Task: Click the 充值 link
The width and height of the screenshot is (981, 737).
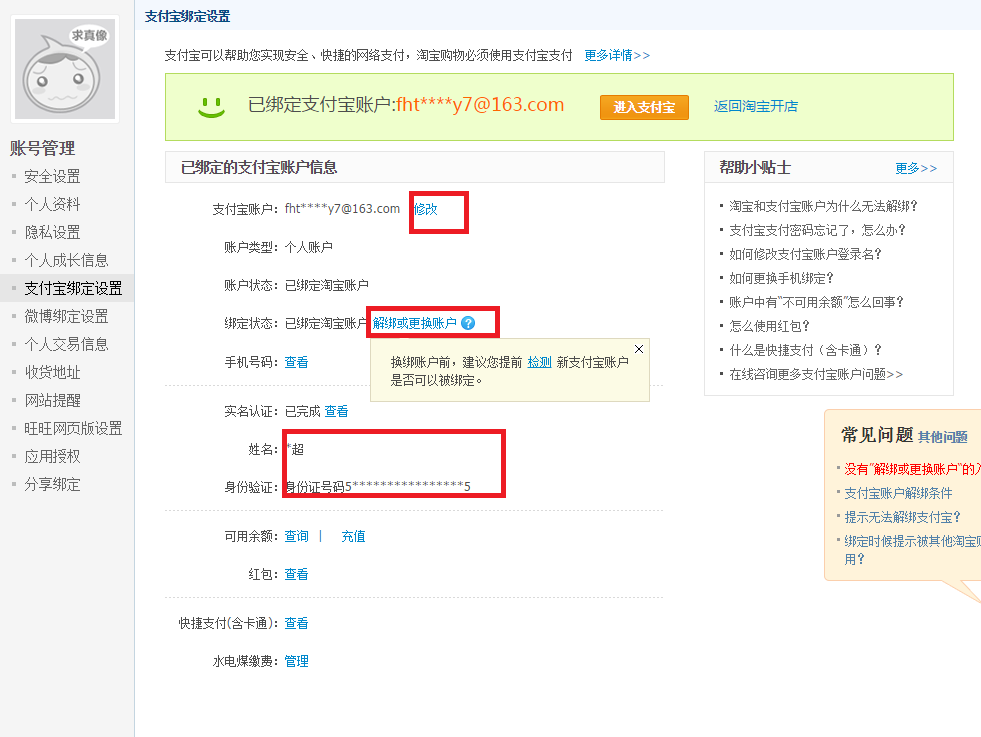Action: point(353,536)
